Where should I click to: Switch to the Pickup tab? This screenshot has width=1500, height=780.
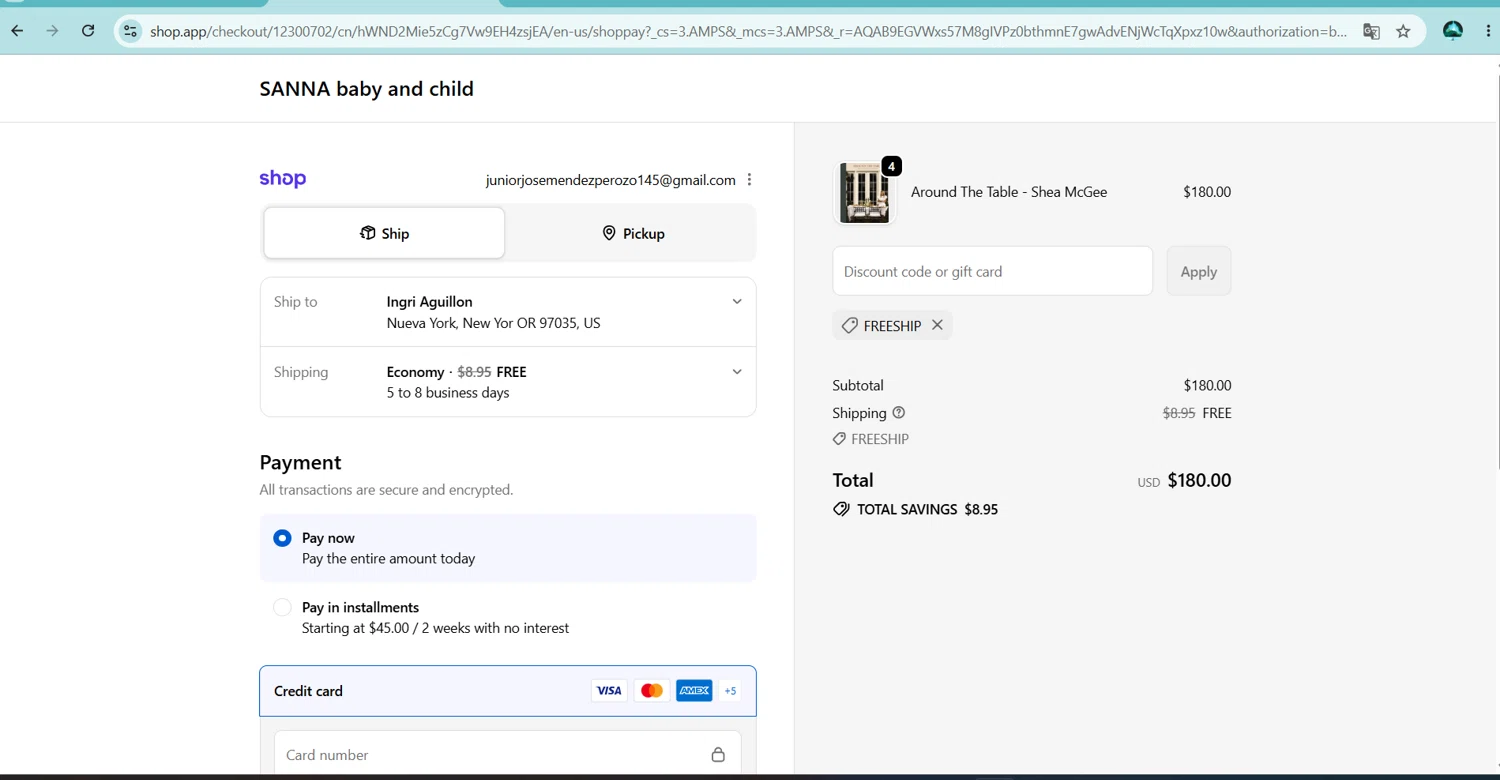(632, 233)
